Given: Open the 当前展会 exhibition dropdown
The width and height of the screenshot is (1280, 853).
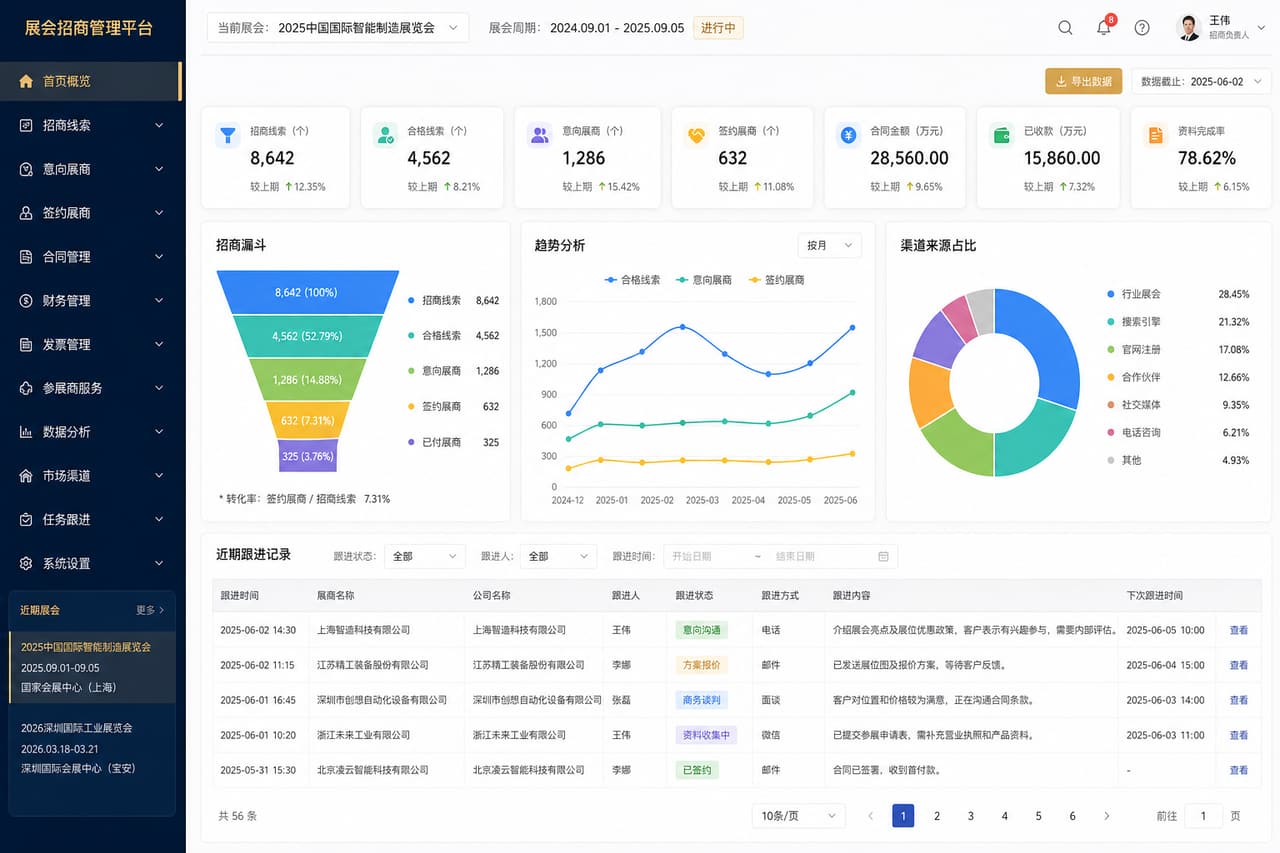Looking at the screenshot, I should click(338, 28).
